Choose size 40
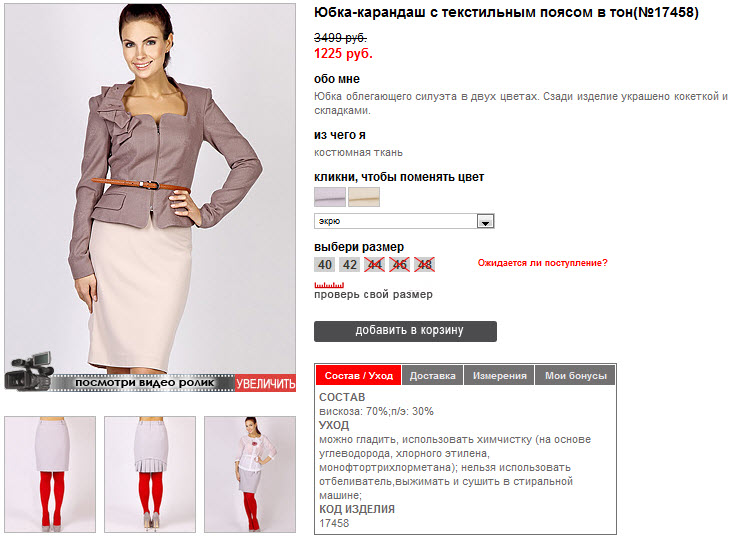 tap(325, 265)
